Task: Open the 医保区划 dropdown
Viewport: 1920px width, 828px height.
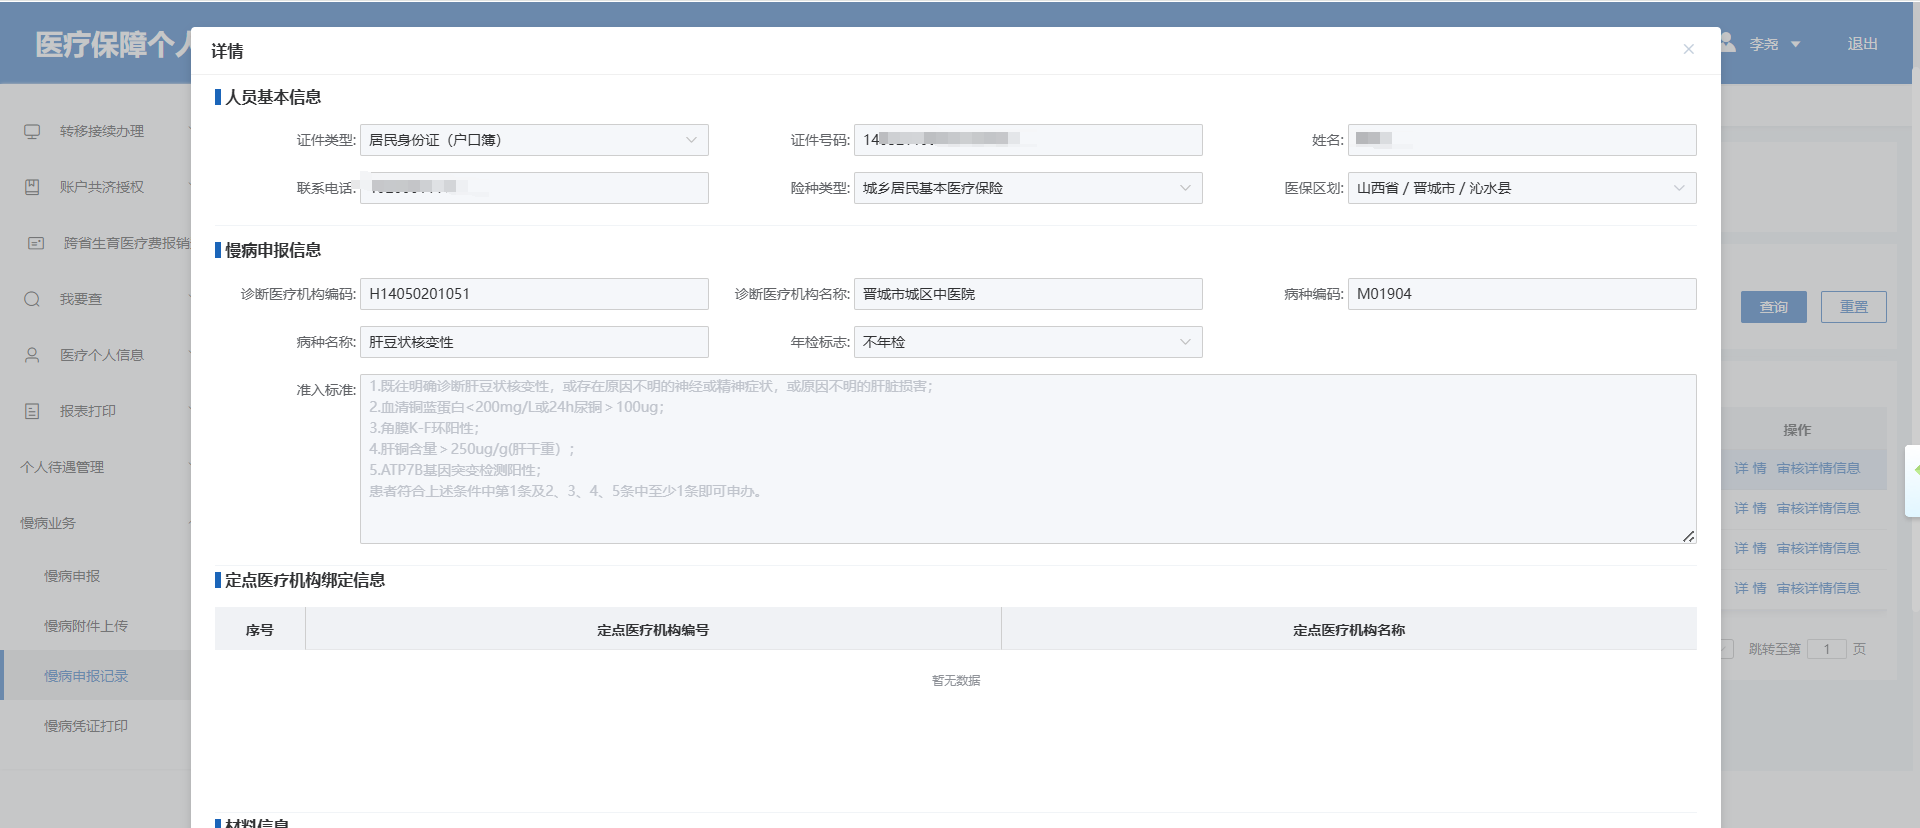Action: point(1522,188)
